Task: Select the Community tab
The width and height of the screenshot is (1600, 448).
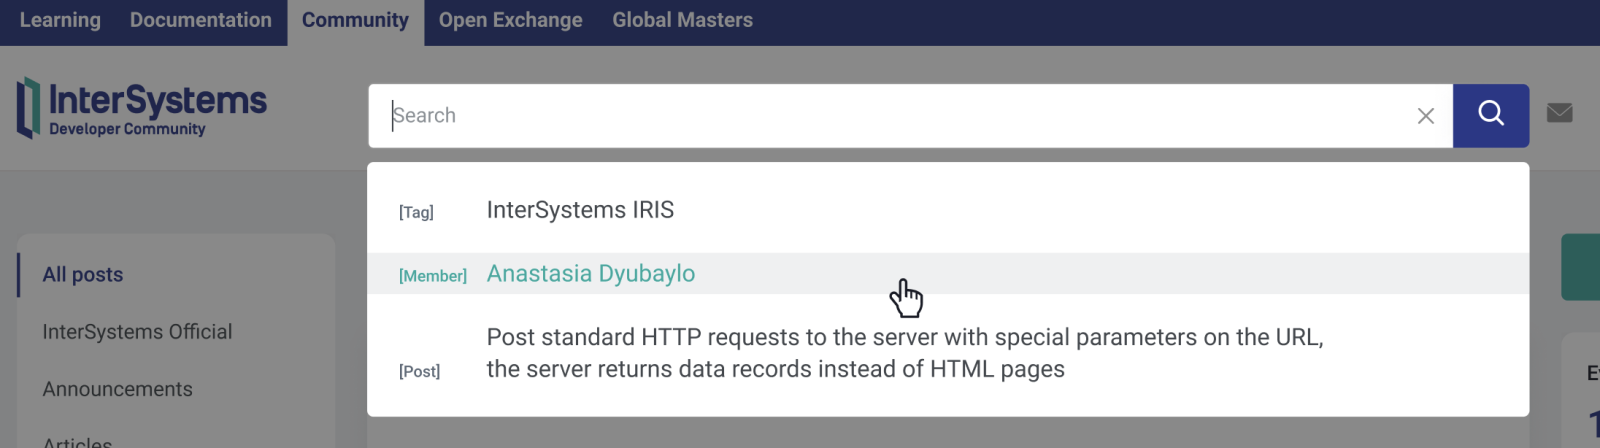Action: 355,21
